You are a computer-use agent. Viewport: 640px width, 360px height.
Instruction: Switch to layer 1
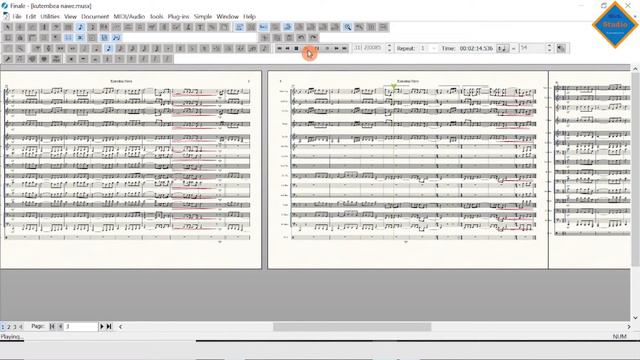coord(2,327)
